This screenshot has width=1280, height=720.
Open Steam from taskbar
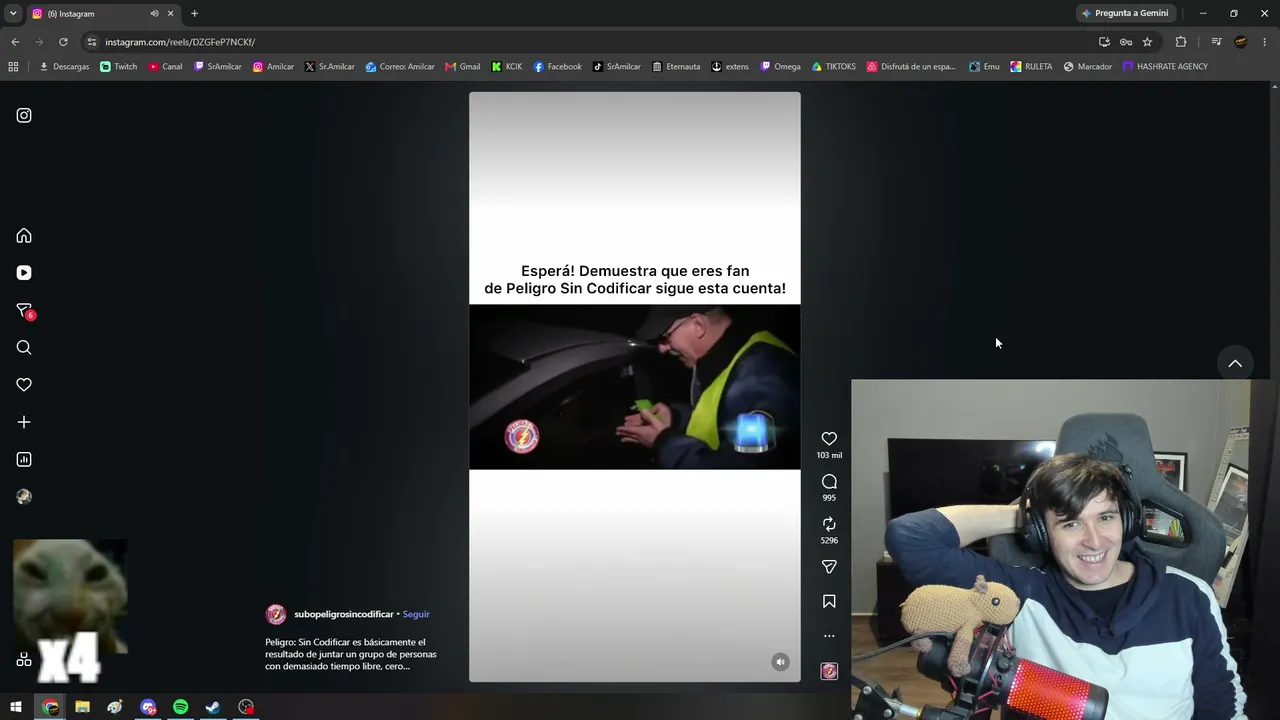[213, 707]
